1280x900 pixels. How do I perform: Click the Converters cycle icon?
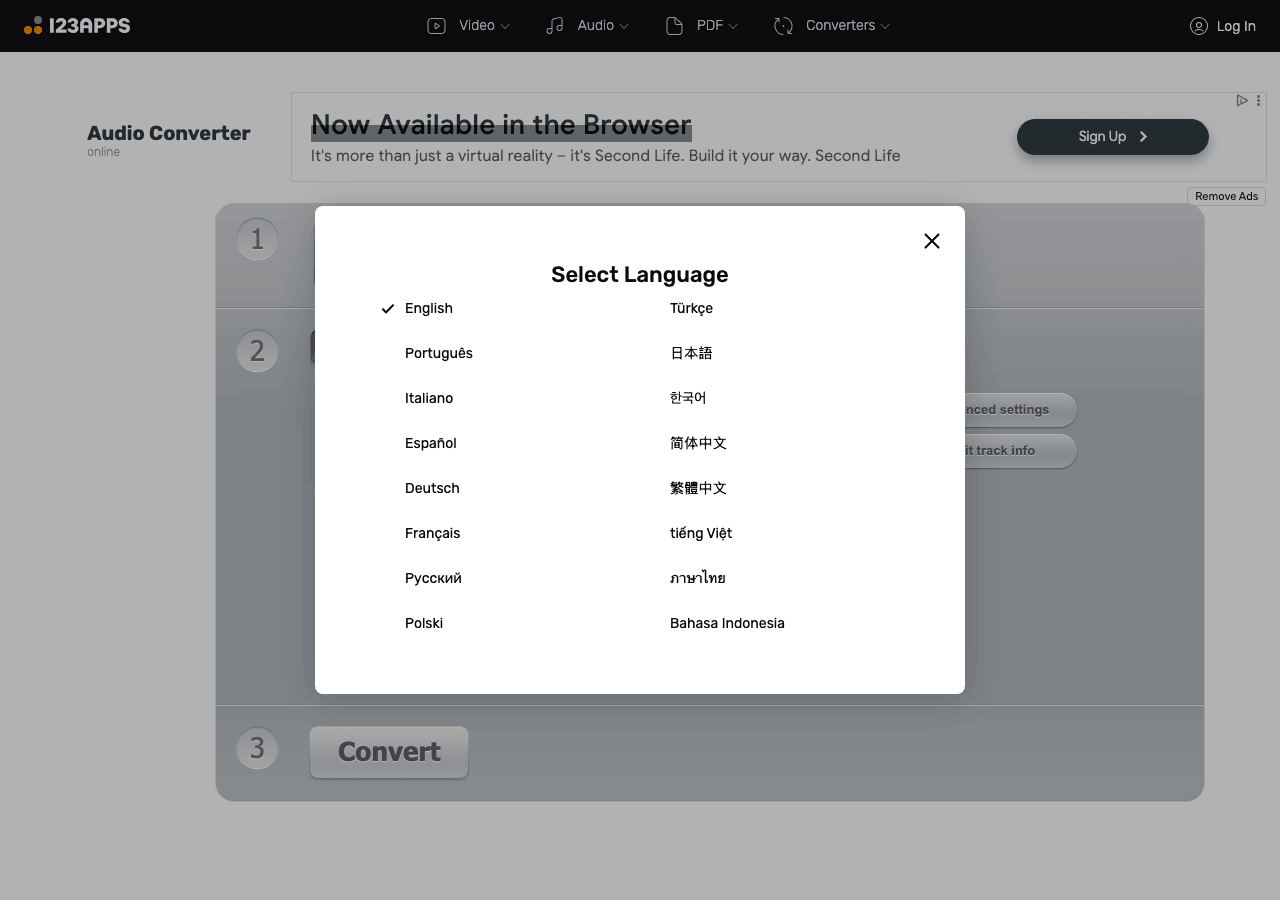click(x=783, y=26)
